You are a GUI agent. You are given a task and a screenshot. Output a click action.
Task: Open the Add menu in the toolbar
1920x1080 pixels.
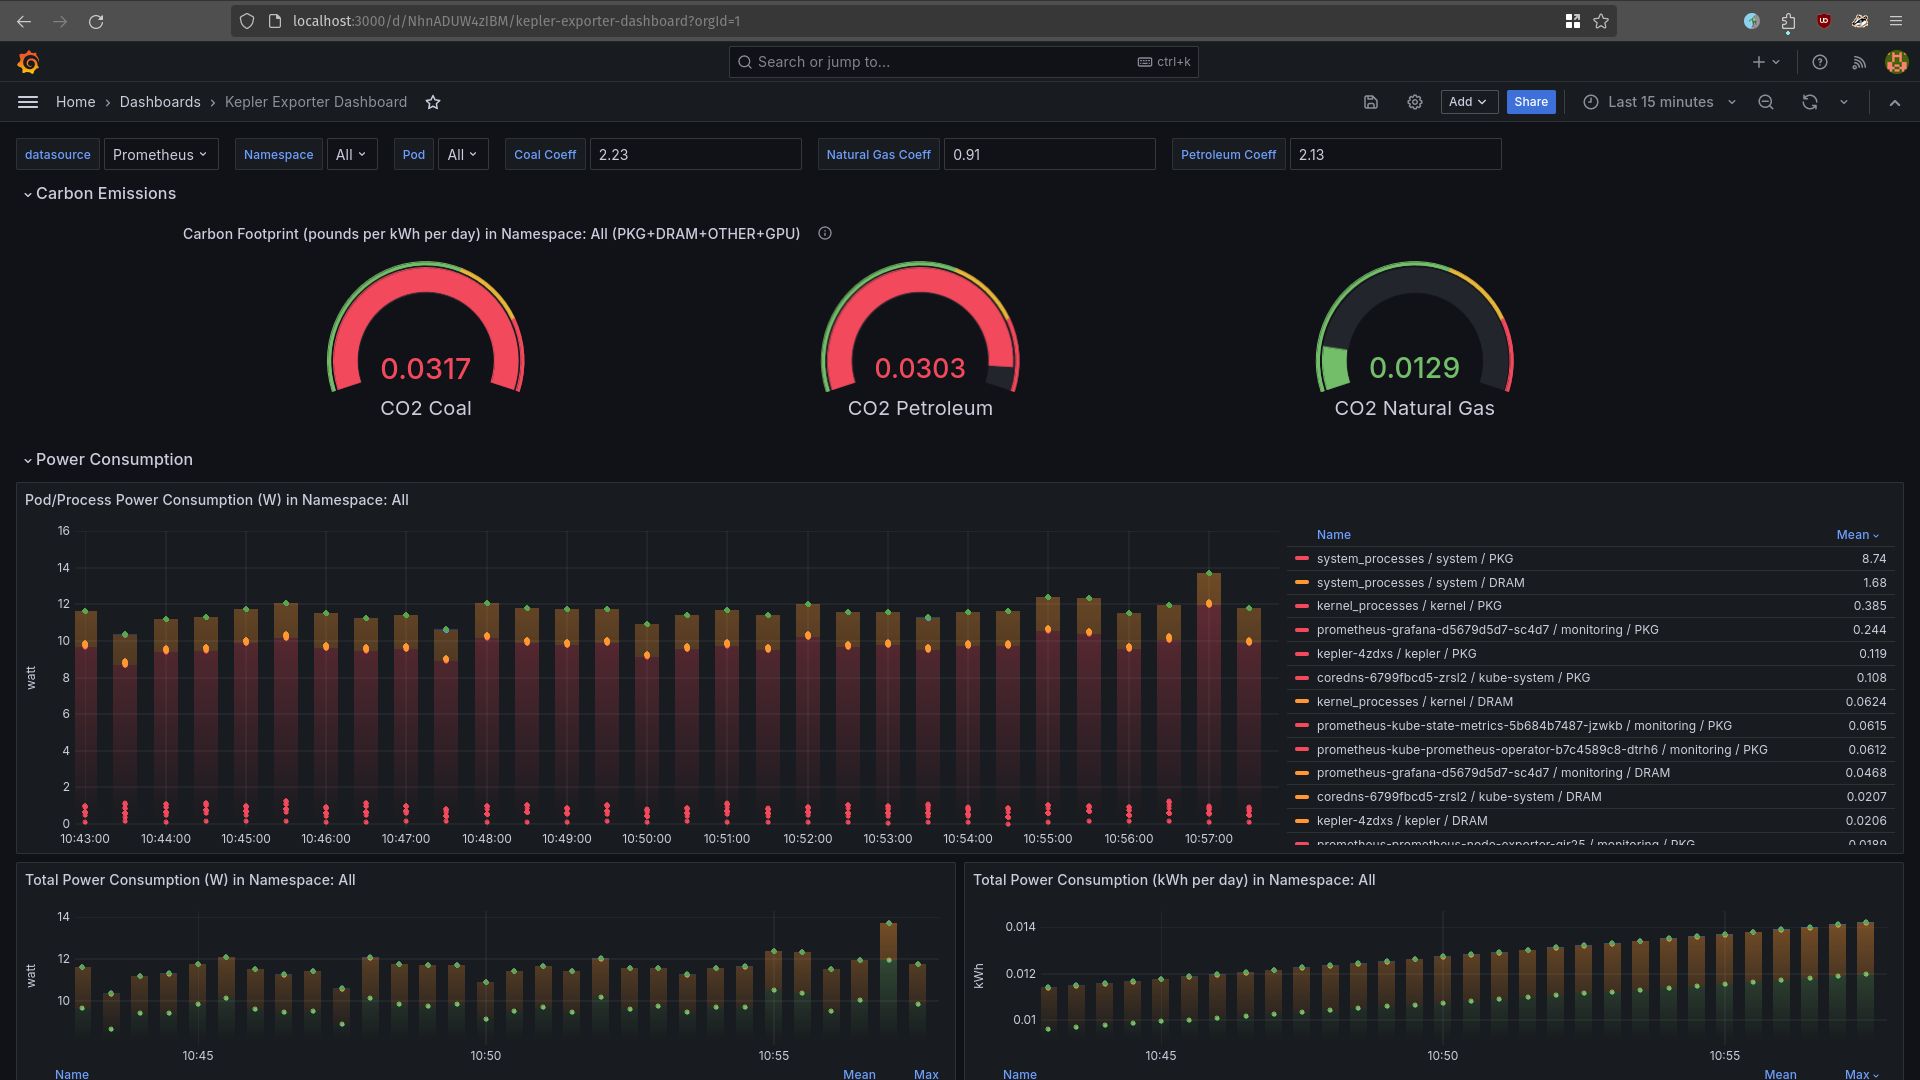point(1468,101)
